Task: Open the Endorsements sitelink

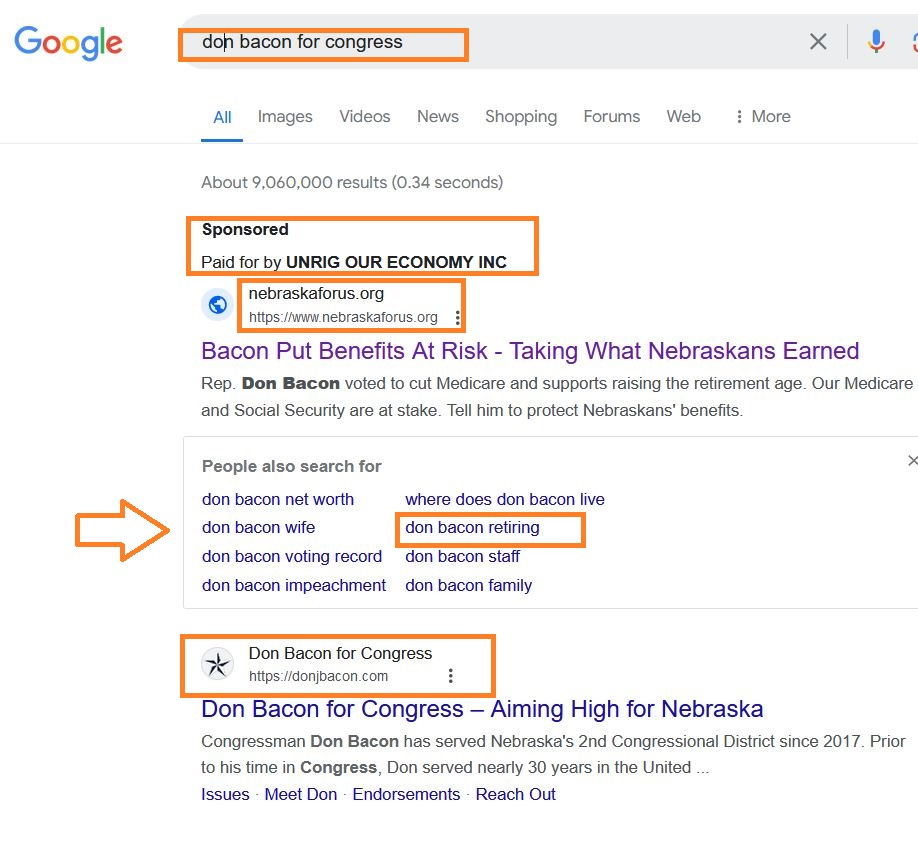Action: (x=406, y=795)
